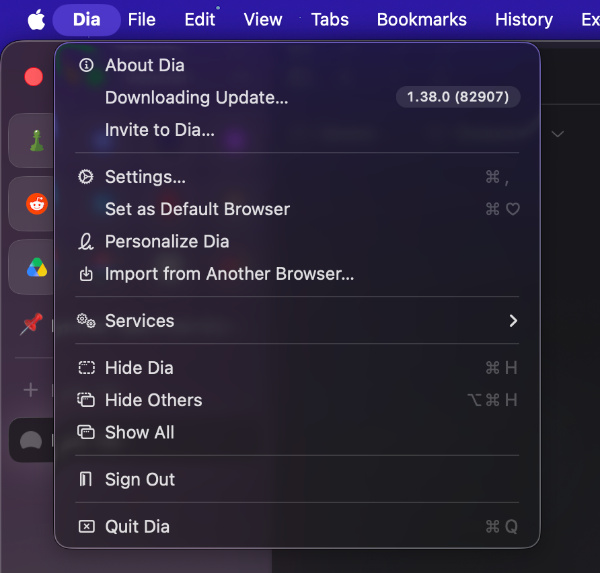Expand the Services submenu

(297, 321)
